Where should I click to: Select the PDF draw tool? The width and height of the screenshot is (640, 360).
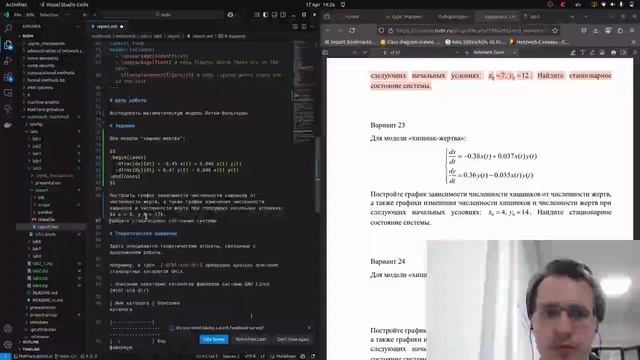point(592,53)
